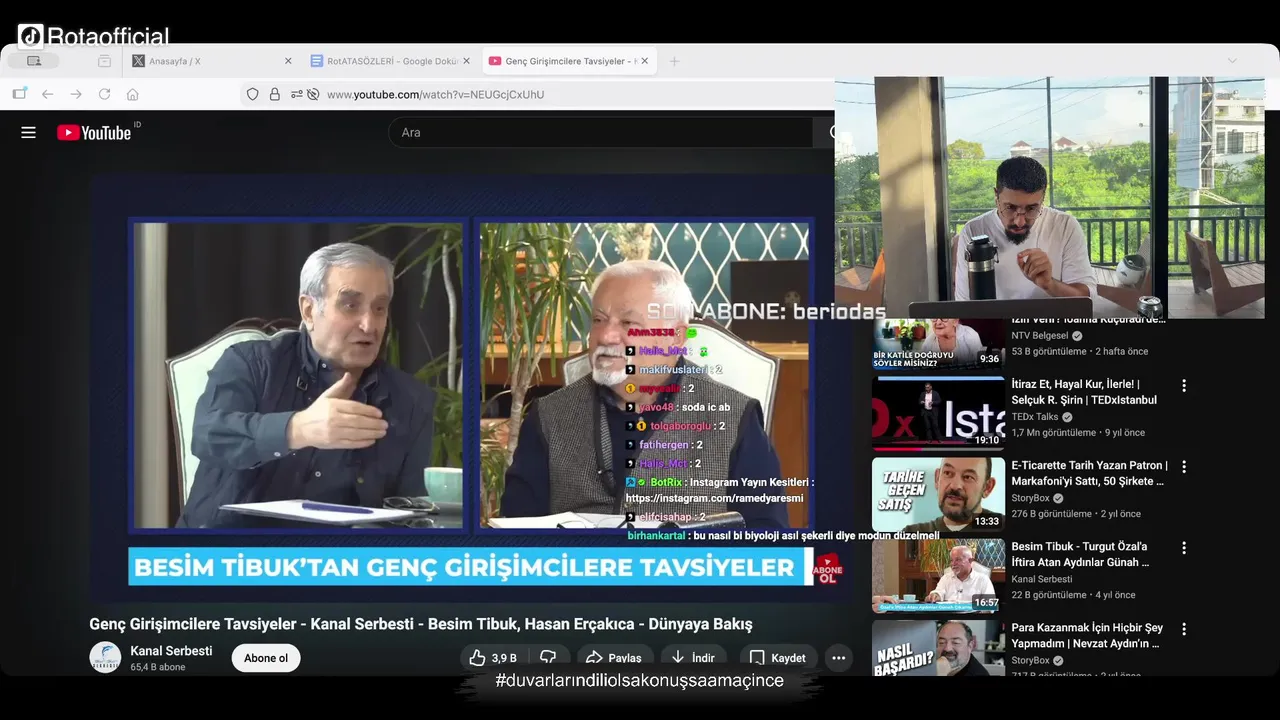Like the video with thumbs up 3,9 B
The image size is (1280, 720).
[x=494, y=658]
